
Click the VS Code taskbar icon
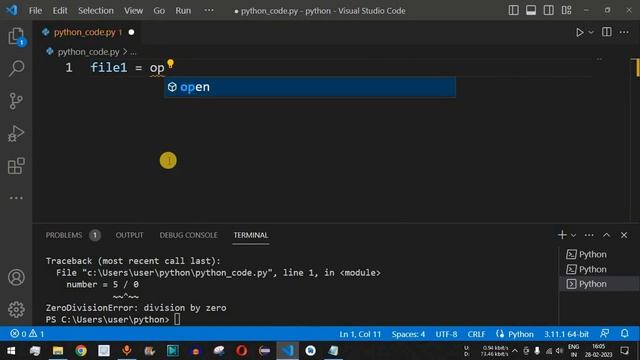287,351
